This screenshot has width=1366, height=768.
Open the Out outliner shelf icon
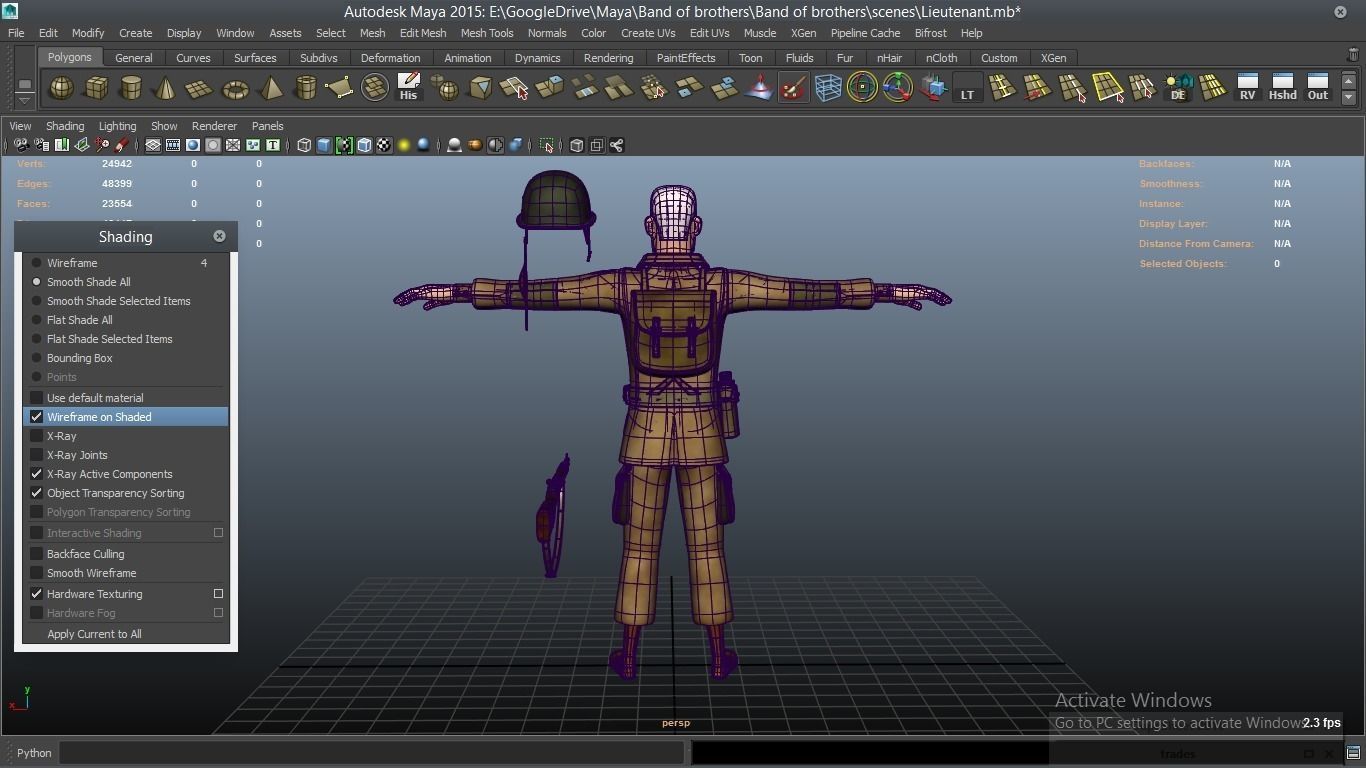click(x=1318, y=88)
